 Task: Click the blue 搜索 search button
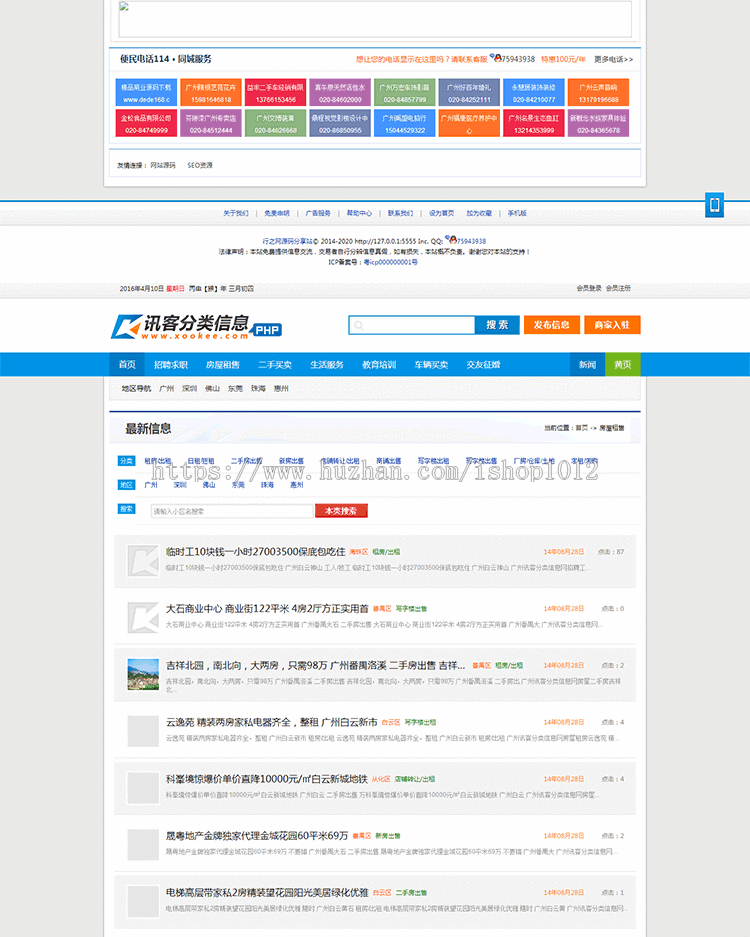tap(497, 325)
